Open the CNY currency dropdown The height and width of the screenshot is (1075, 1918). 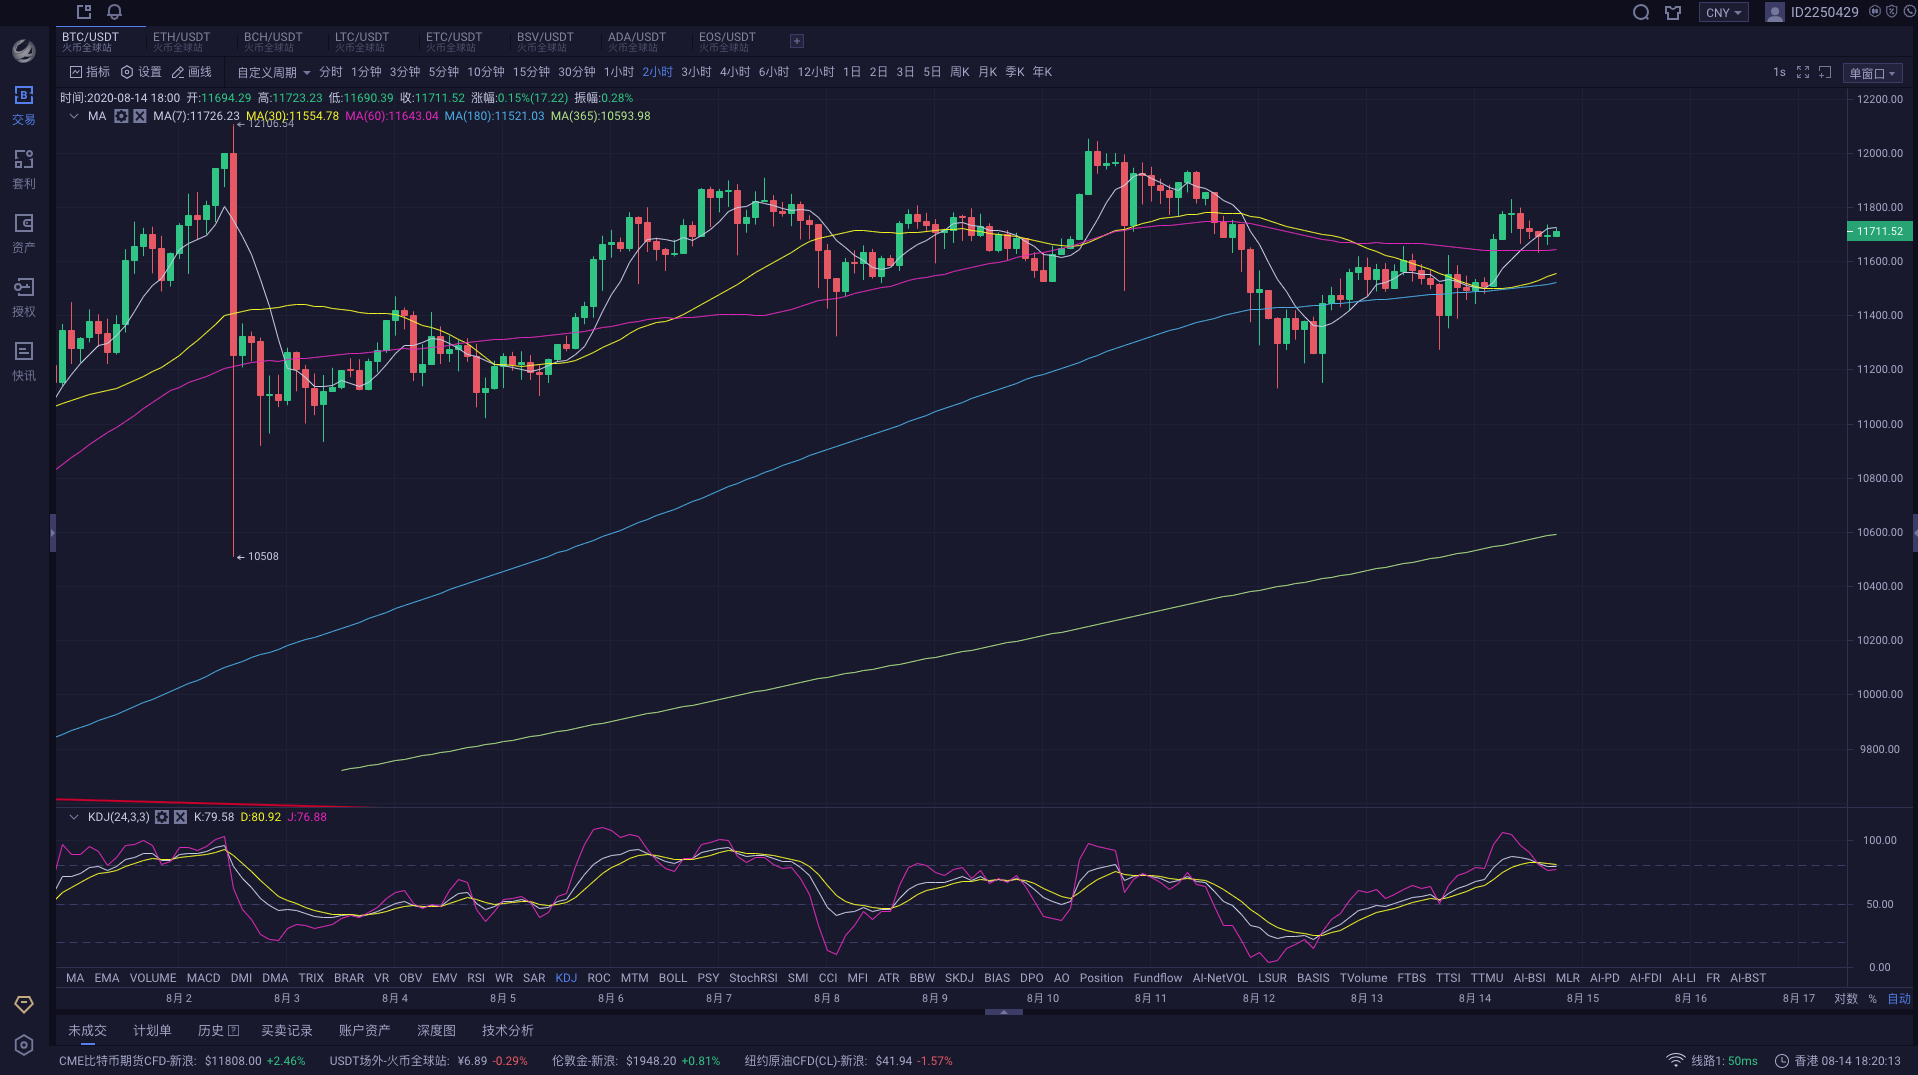(x=1722, y=12)
